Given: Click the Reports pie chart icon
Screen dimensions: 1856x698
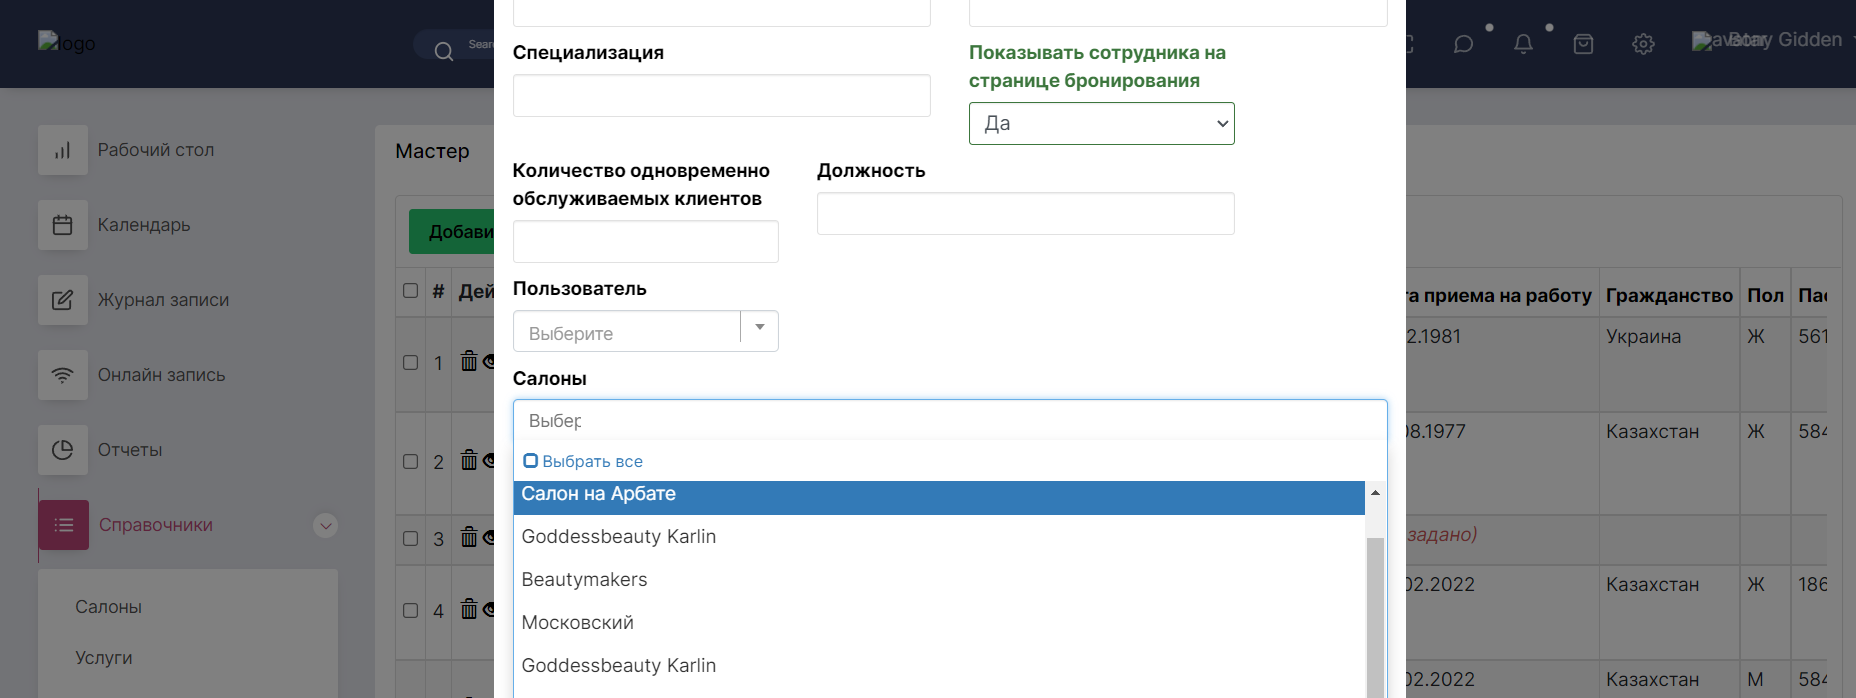Looking at the screenshot, I should pyautogui.click(x=63, y=450).
